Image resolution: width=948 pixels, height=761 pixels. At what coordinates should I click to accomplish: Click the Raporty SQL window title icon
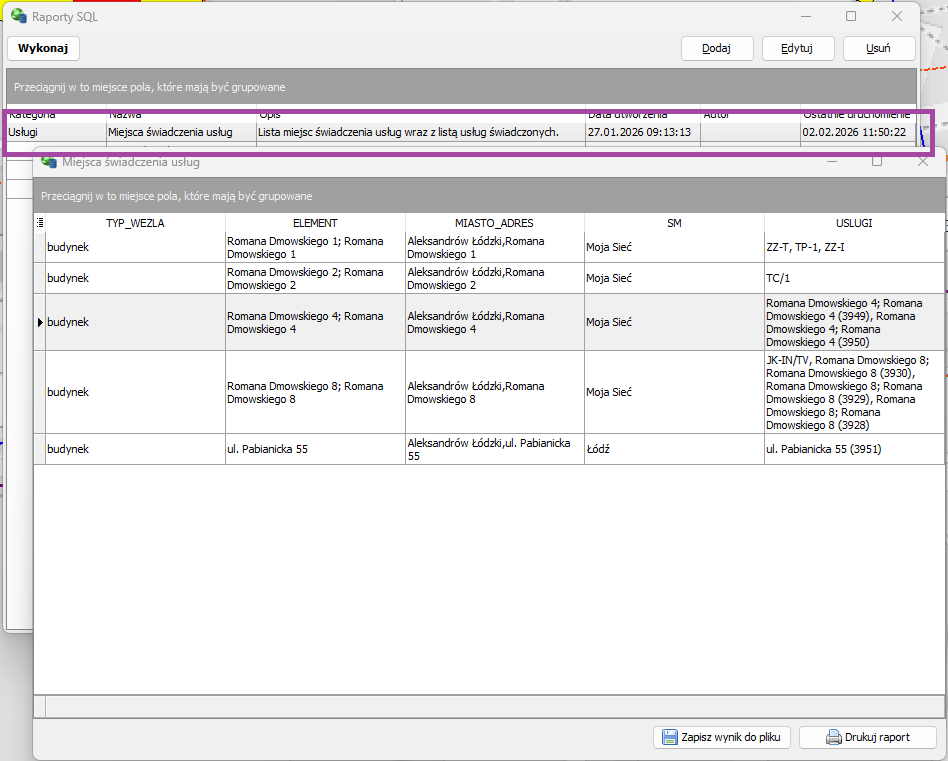(x=18, y=17)
